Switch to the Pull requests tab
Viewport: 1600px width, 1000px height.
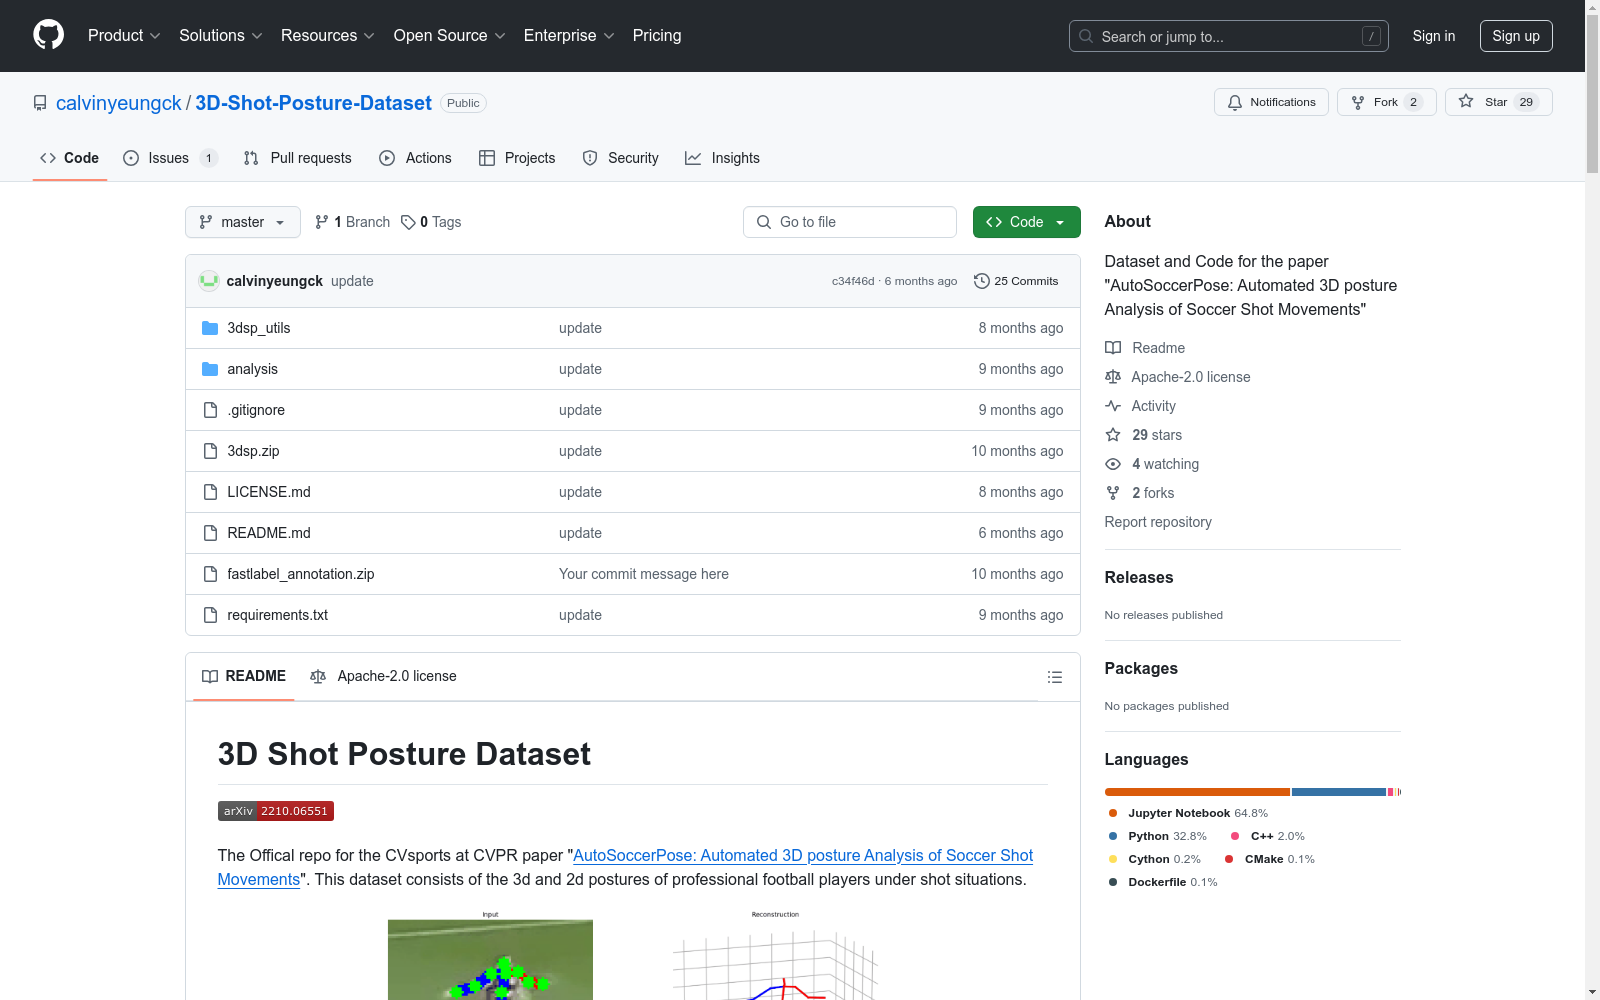pos(298,158)
